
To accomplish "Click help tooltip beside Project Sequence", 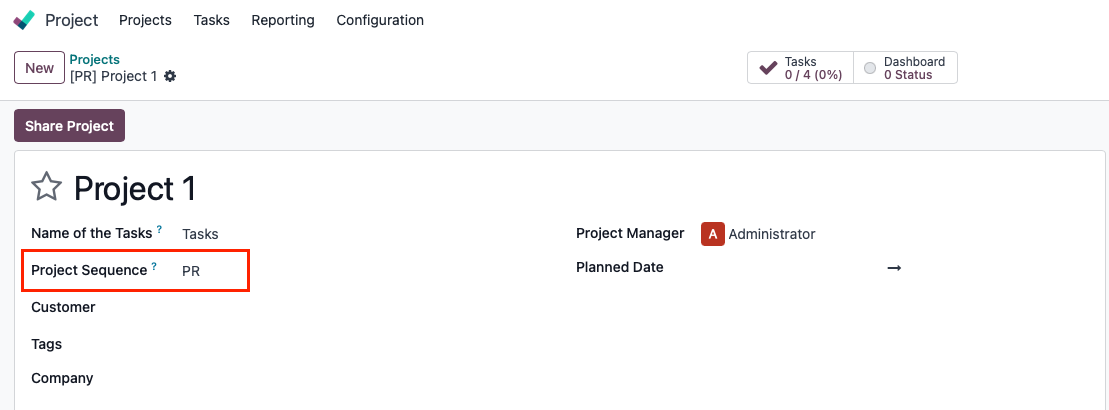I will click(154, 267).
